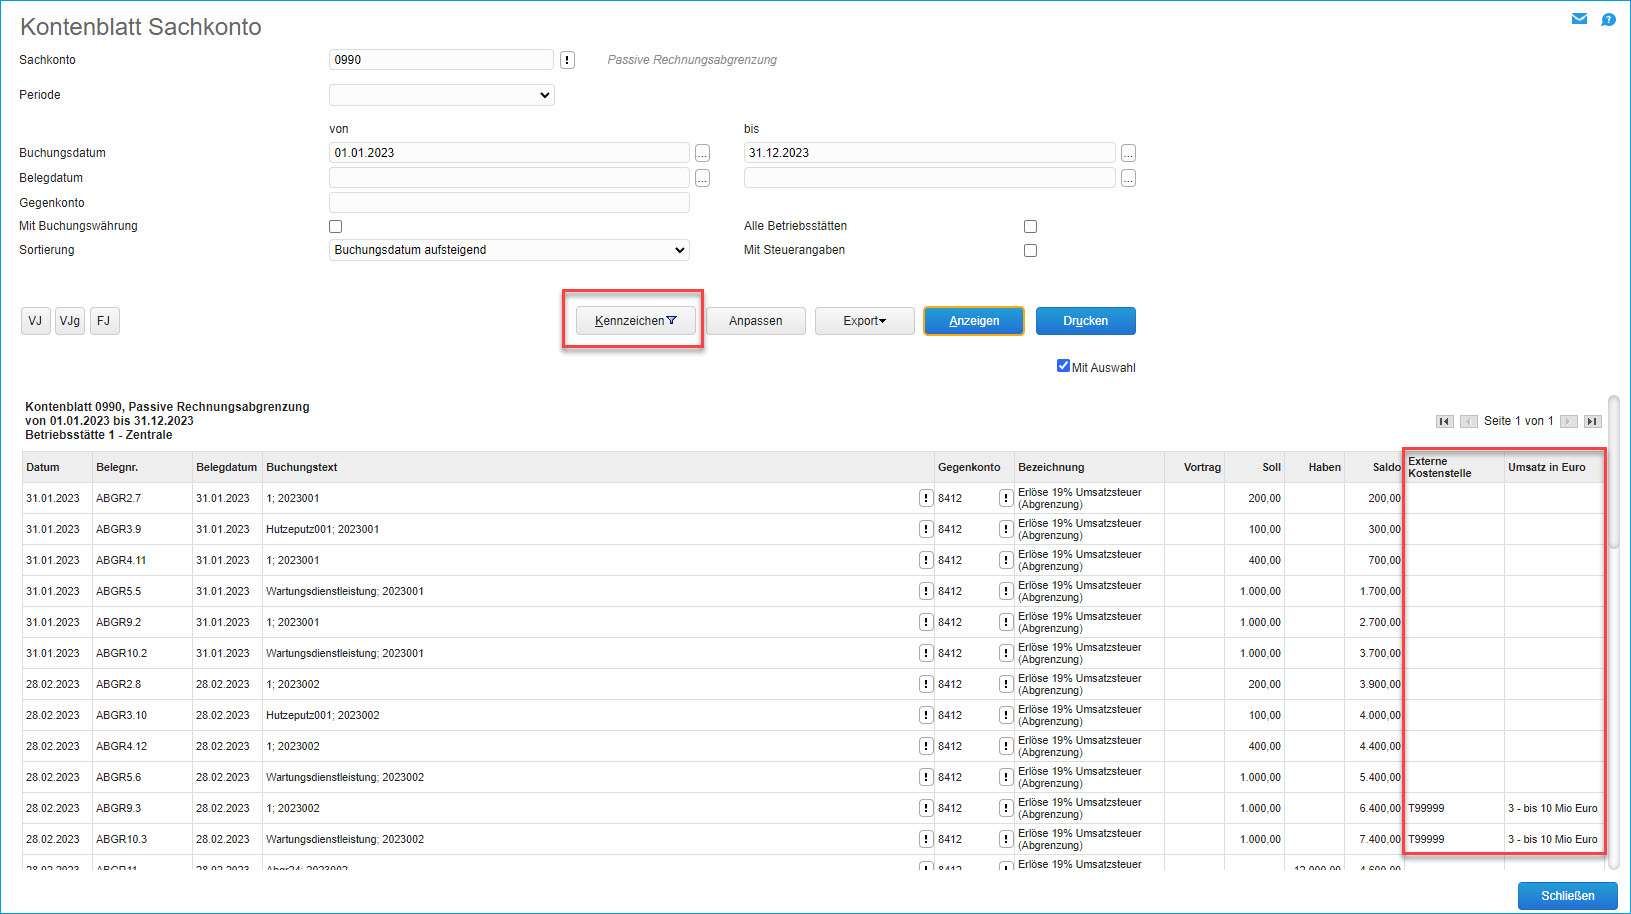This screenshot has width=1631, height=914.
Task: Open Gegenkonto info icon for ABGR9.3
Action: (x=1005, y=808)
